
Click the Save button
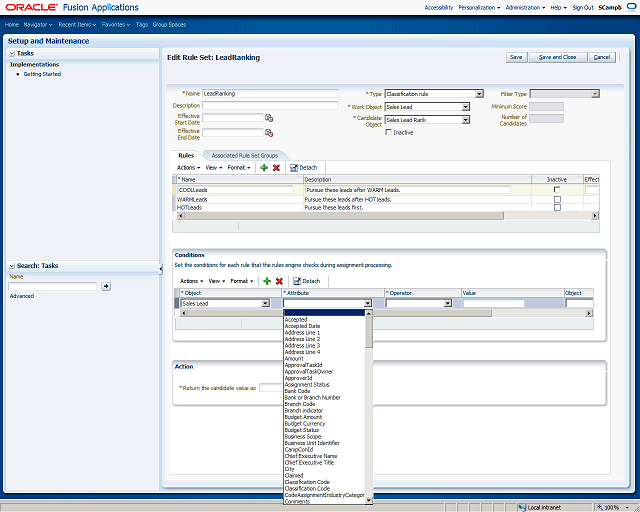click(x=516, y=57)
